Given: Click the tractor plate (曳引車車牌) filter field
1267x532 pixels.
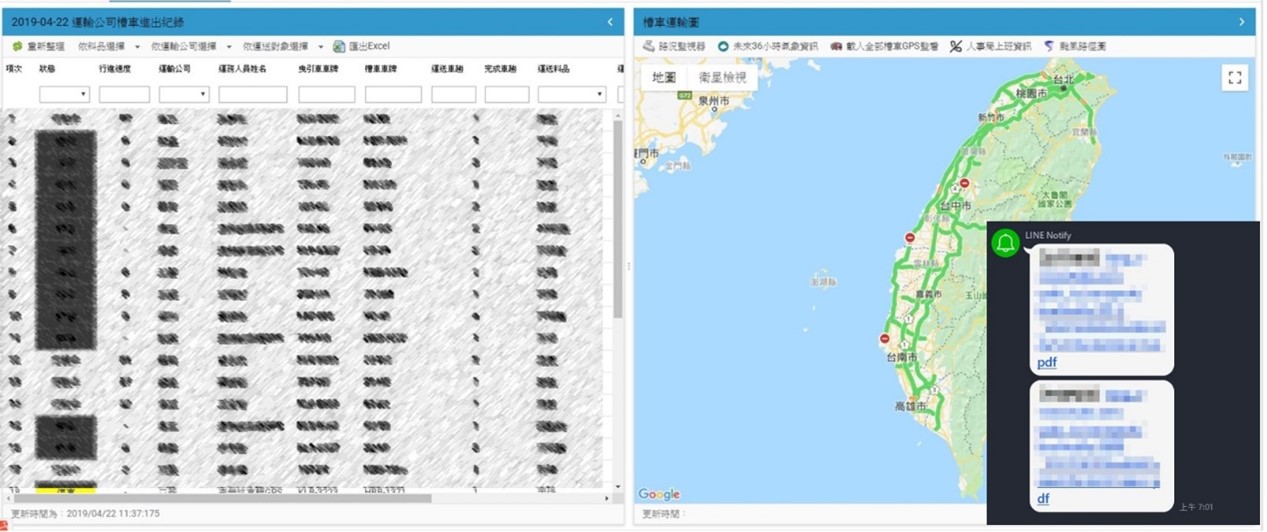Looking at the screenshot, I should pos(326,95).
